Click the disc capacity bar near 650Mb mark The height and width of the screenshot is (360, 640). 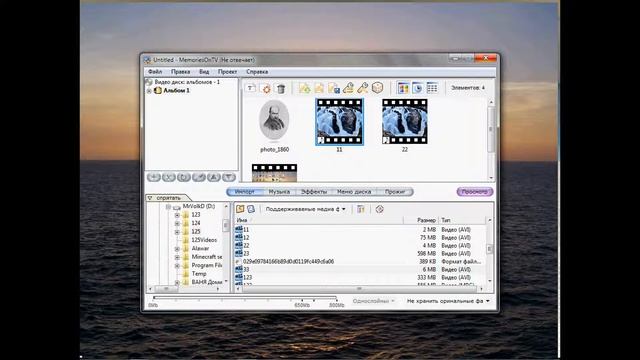[x=302, y=299]
